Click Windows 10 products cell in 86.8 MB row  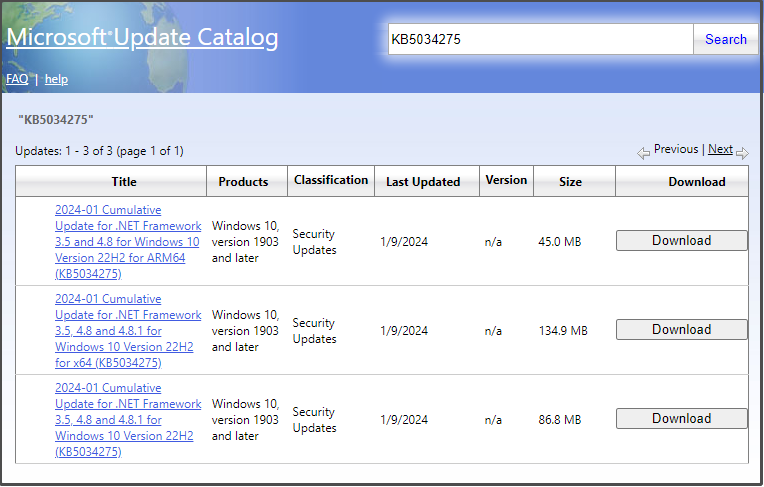[246, 420]
